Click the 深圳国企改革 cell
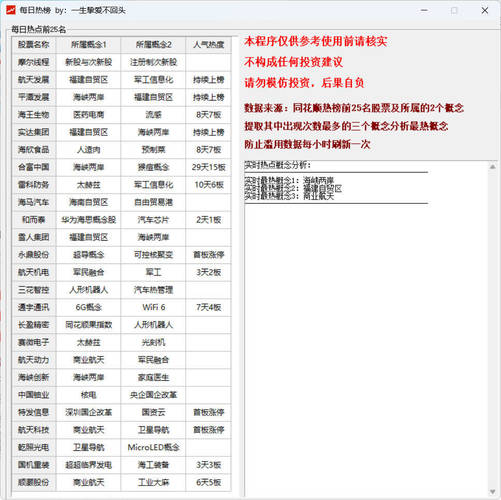This screenshot has height=500, width=501. click(88, 412)
